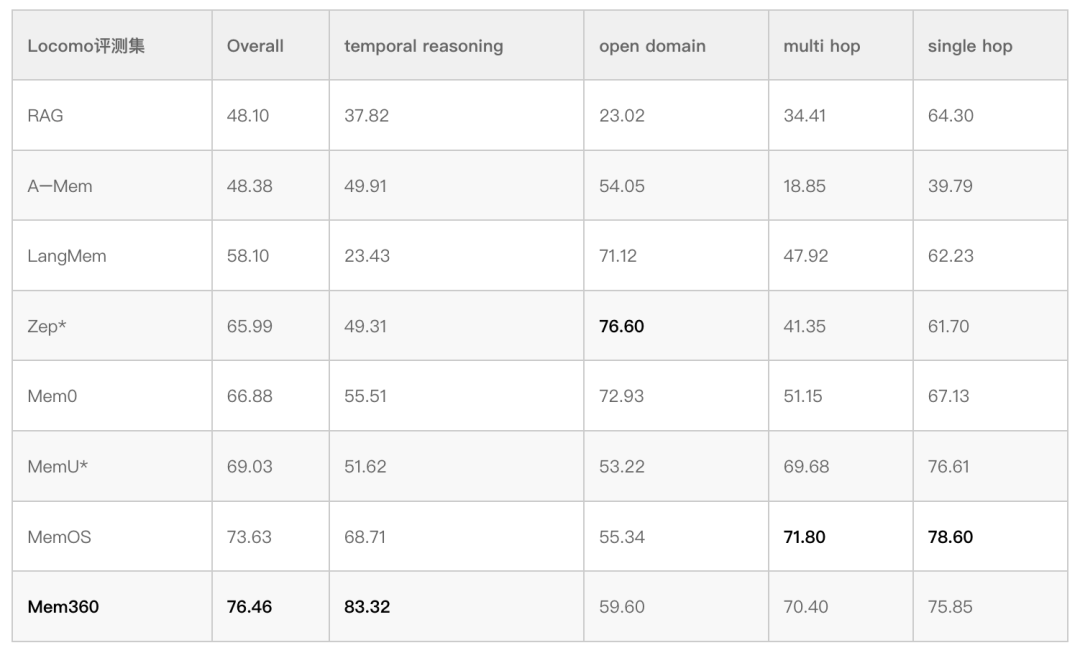This screenshot has height=653, width=1080.
Task: Click Zep* open domain value 76.60
Action: tap(621, 326)
